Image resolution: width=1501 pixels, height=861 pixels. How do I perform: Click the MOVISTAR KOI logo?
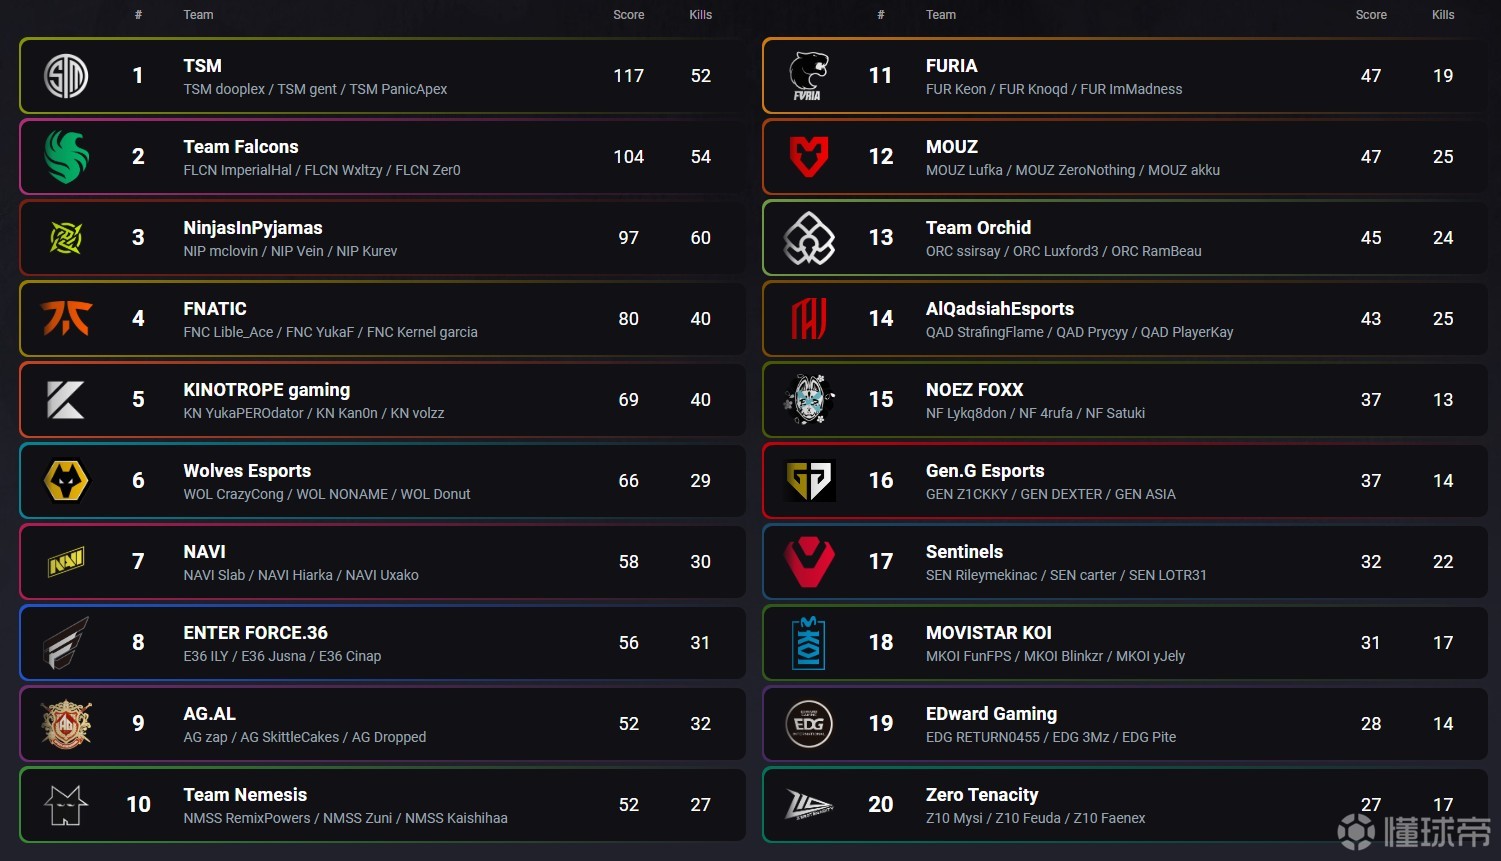809,643
